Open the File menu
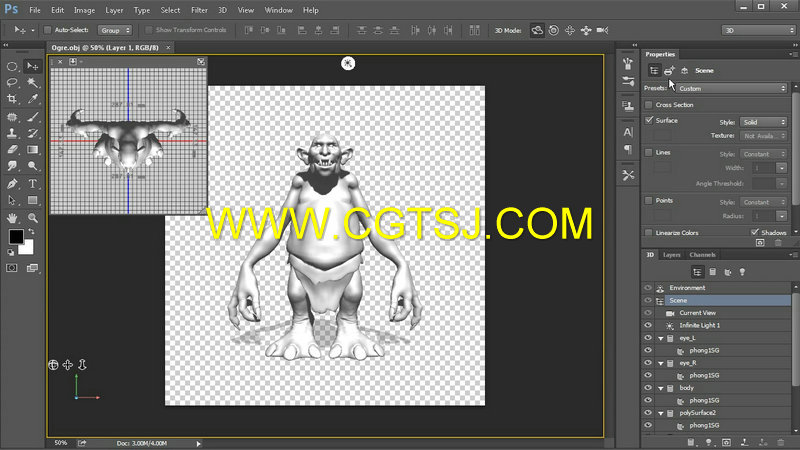 35,10
